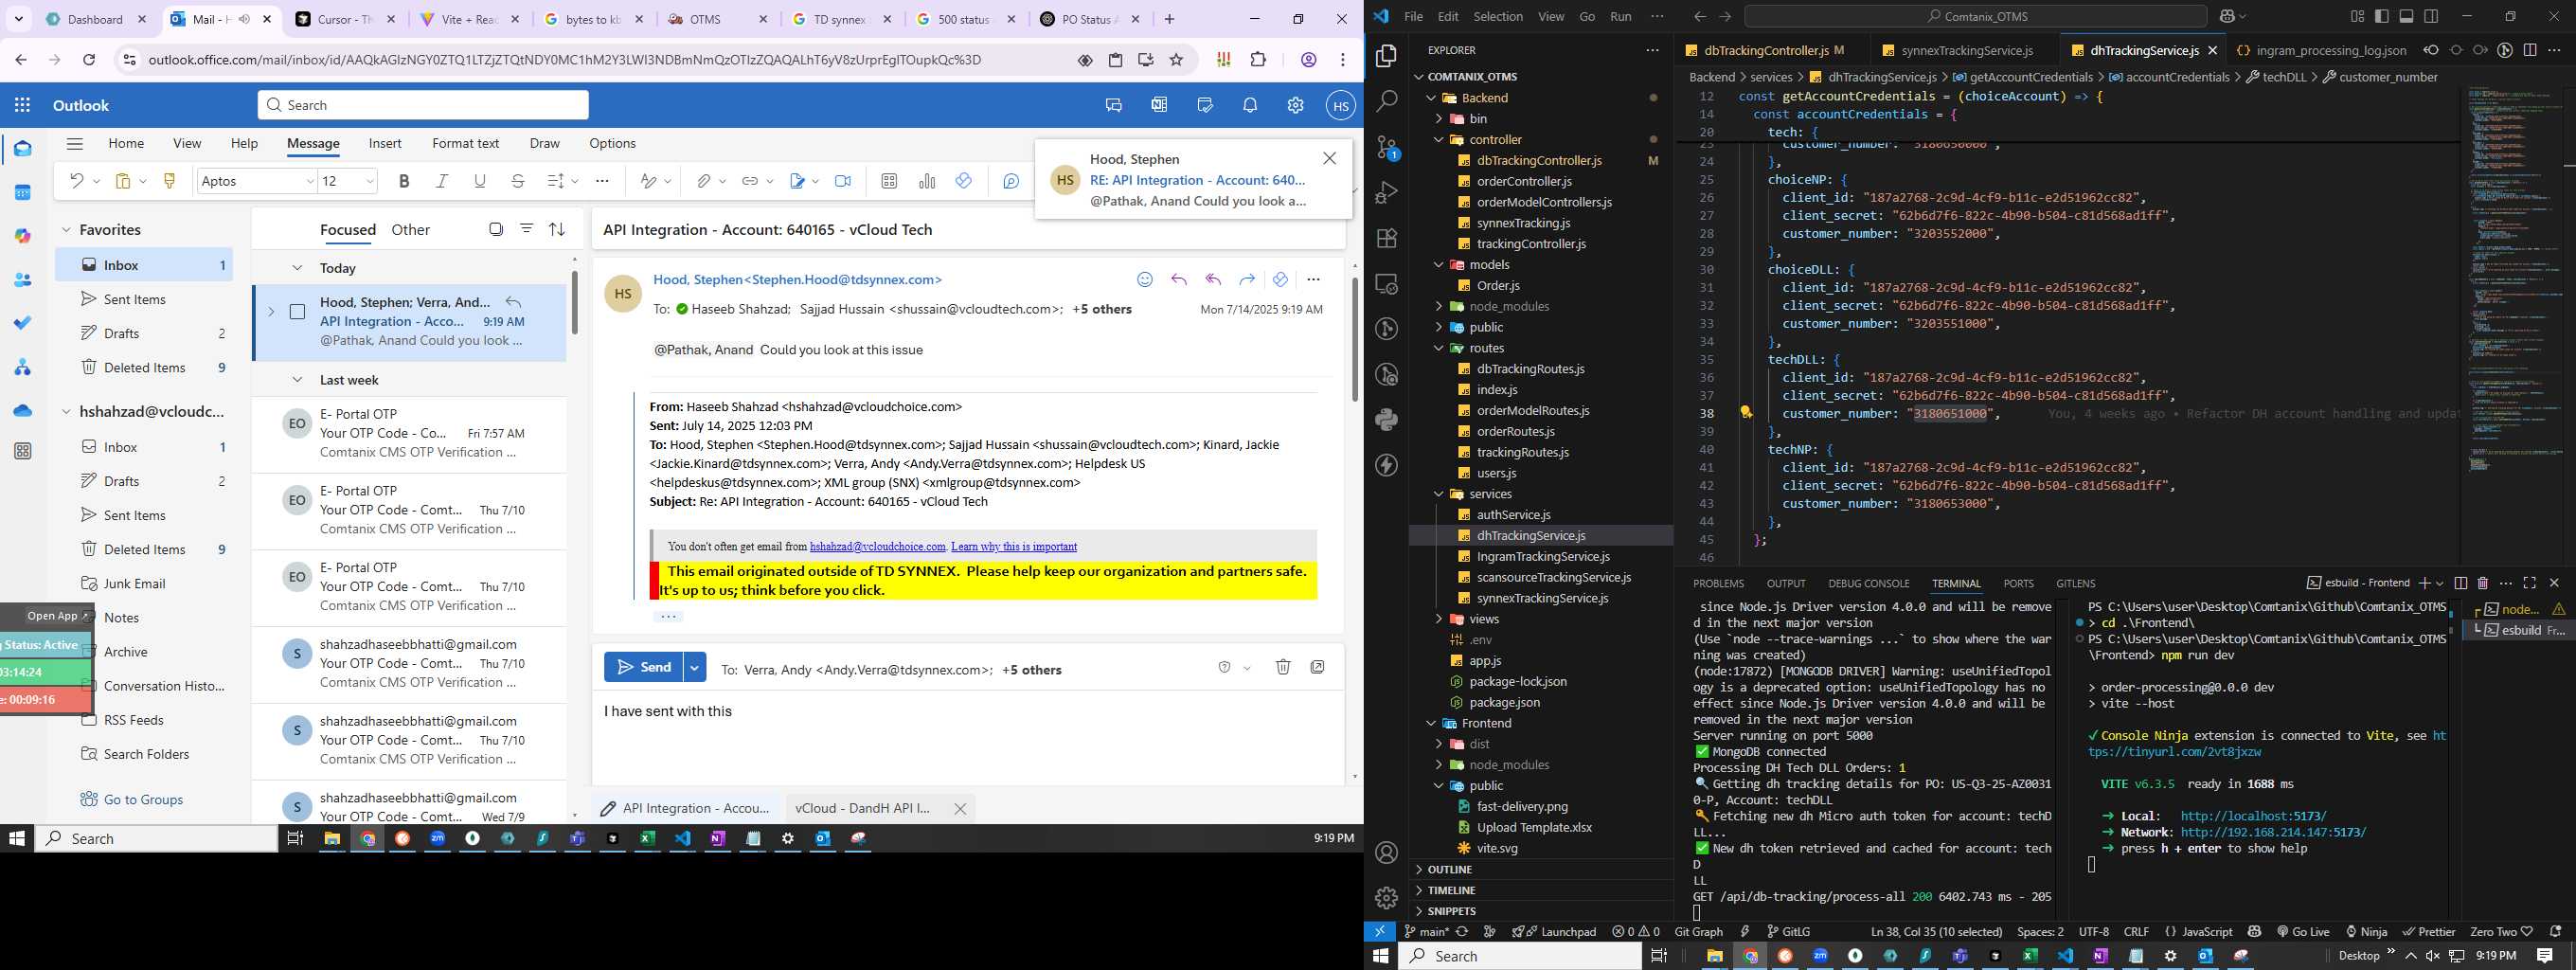This screenshot has width=2576, height=970.
Task: Collapse the Today message group
Action: coord(297,268)
